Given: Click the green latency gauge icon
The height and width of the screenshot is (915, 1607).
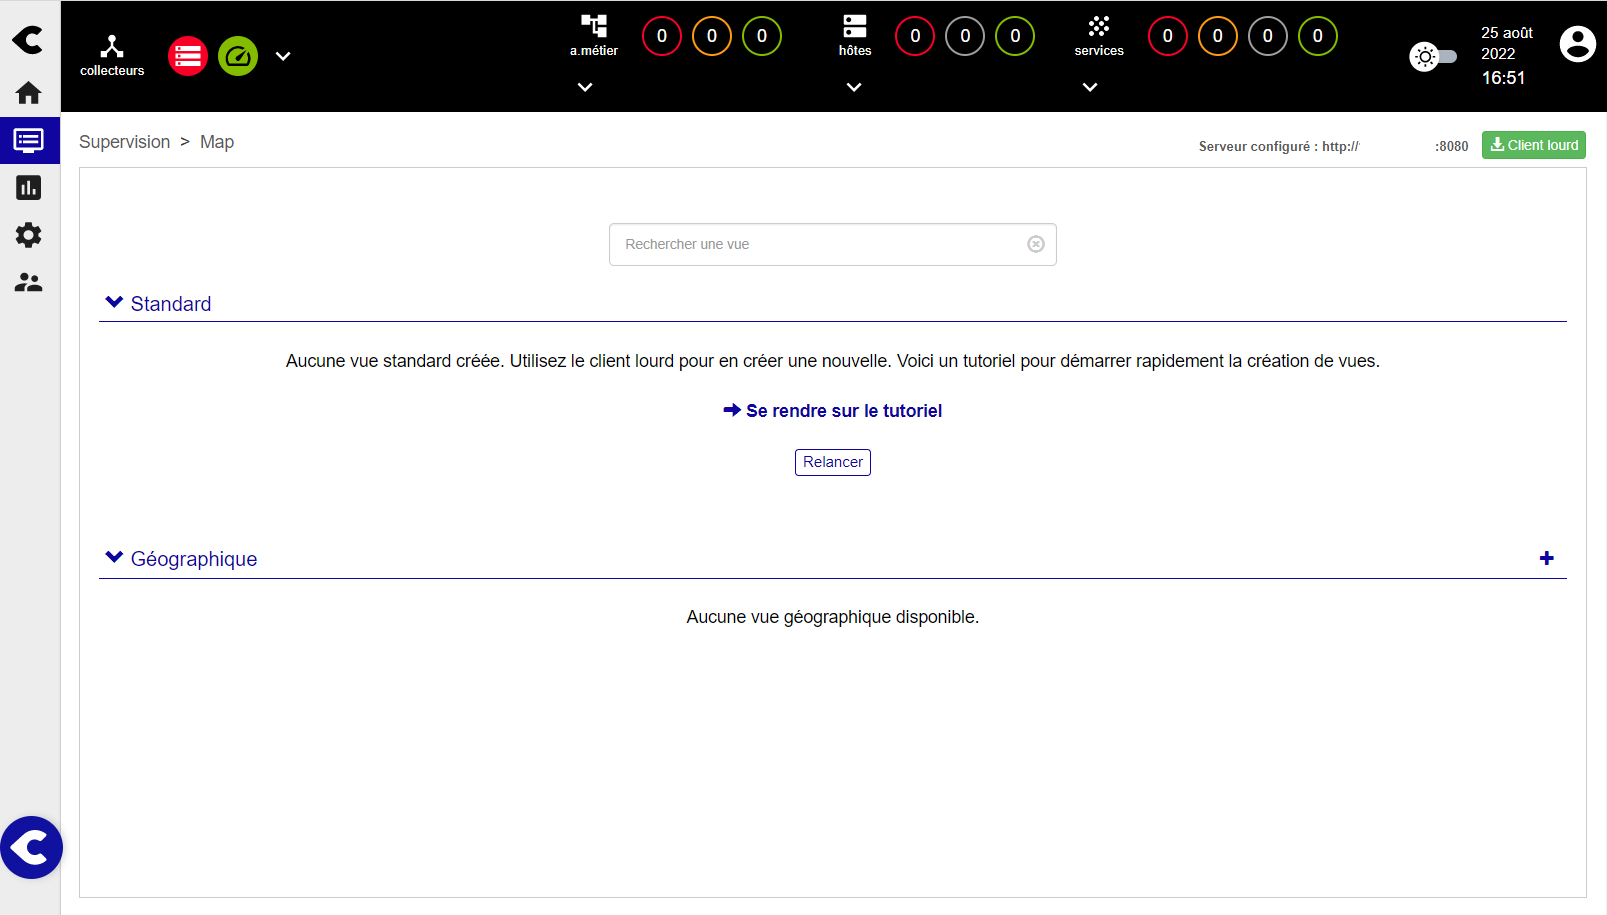Looking at the screenshot, I should pyautogui.click(x=238, y=56).
